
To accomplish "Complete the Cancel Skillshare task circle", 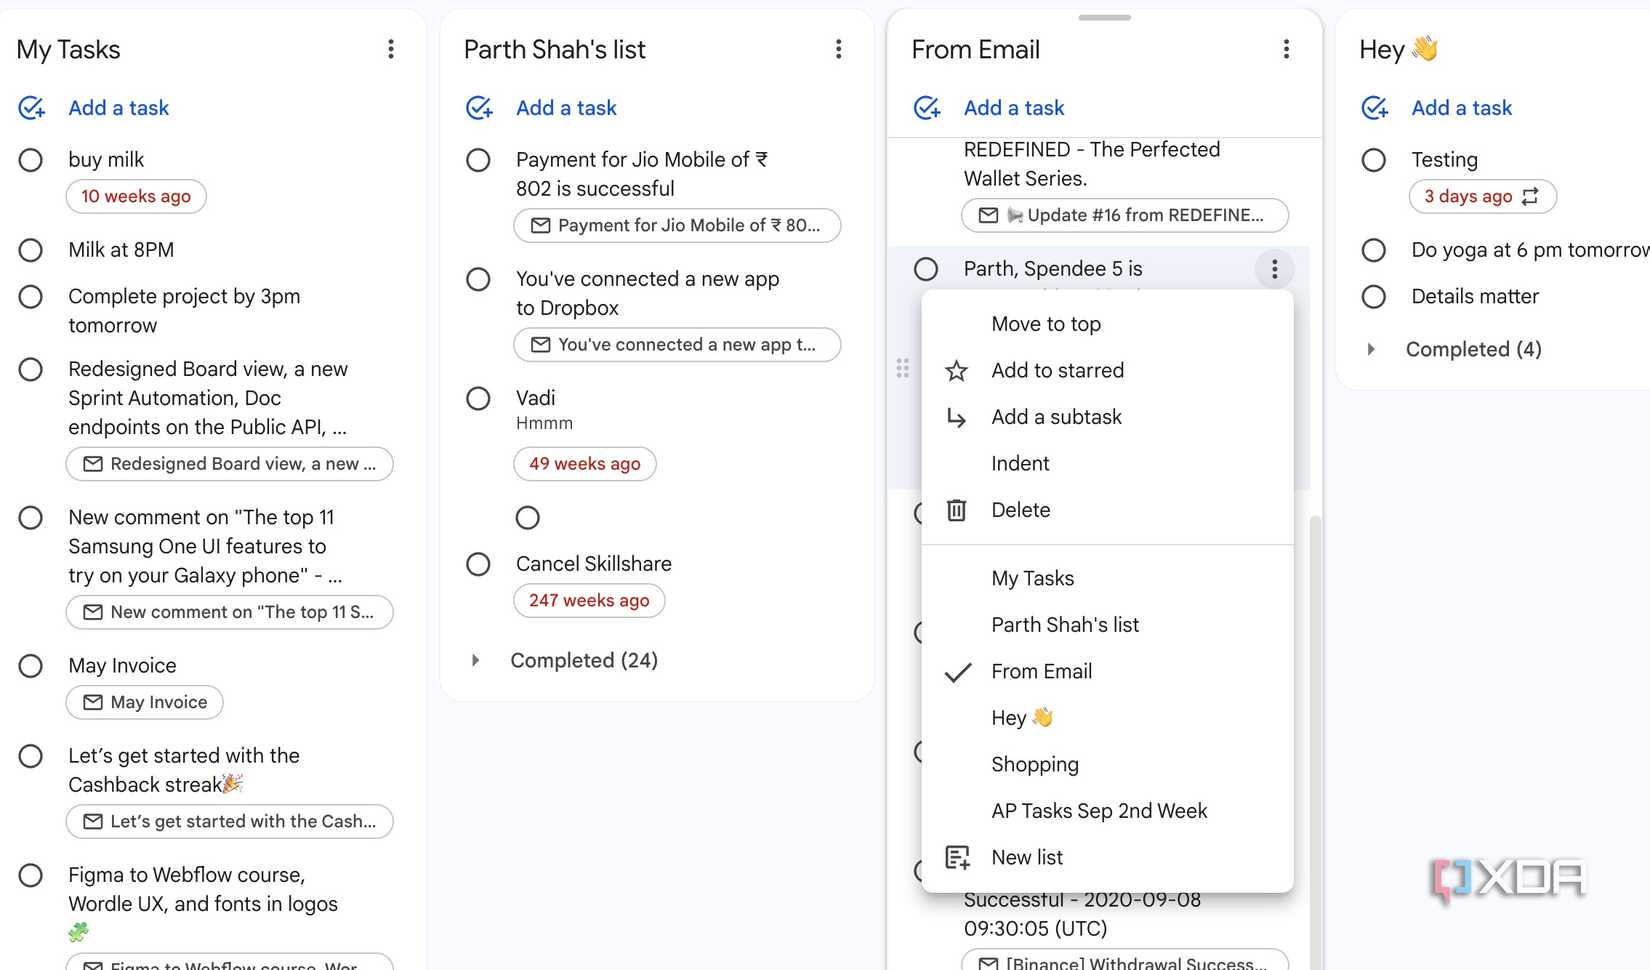I will click(x=478, y=564).
